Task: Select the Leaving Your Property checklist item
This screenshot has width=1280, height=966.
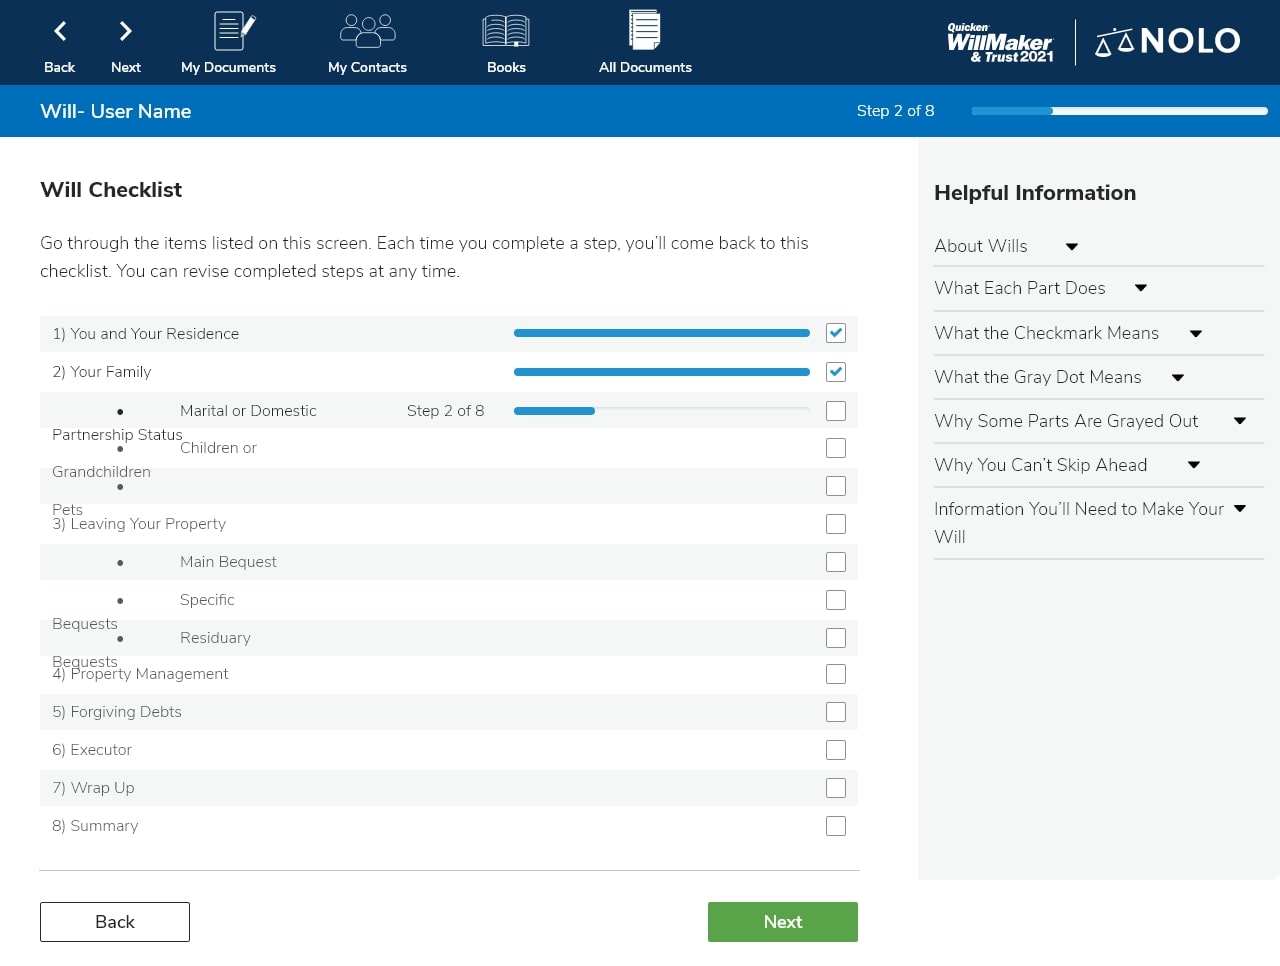Action: tap(148, 524)
